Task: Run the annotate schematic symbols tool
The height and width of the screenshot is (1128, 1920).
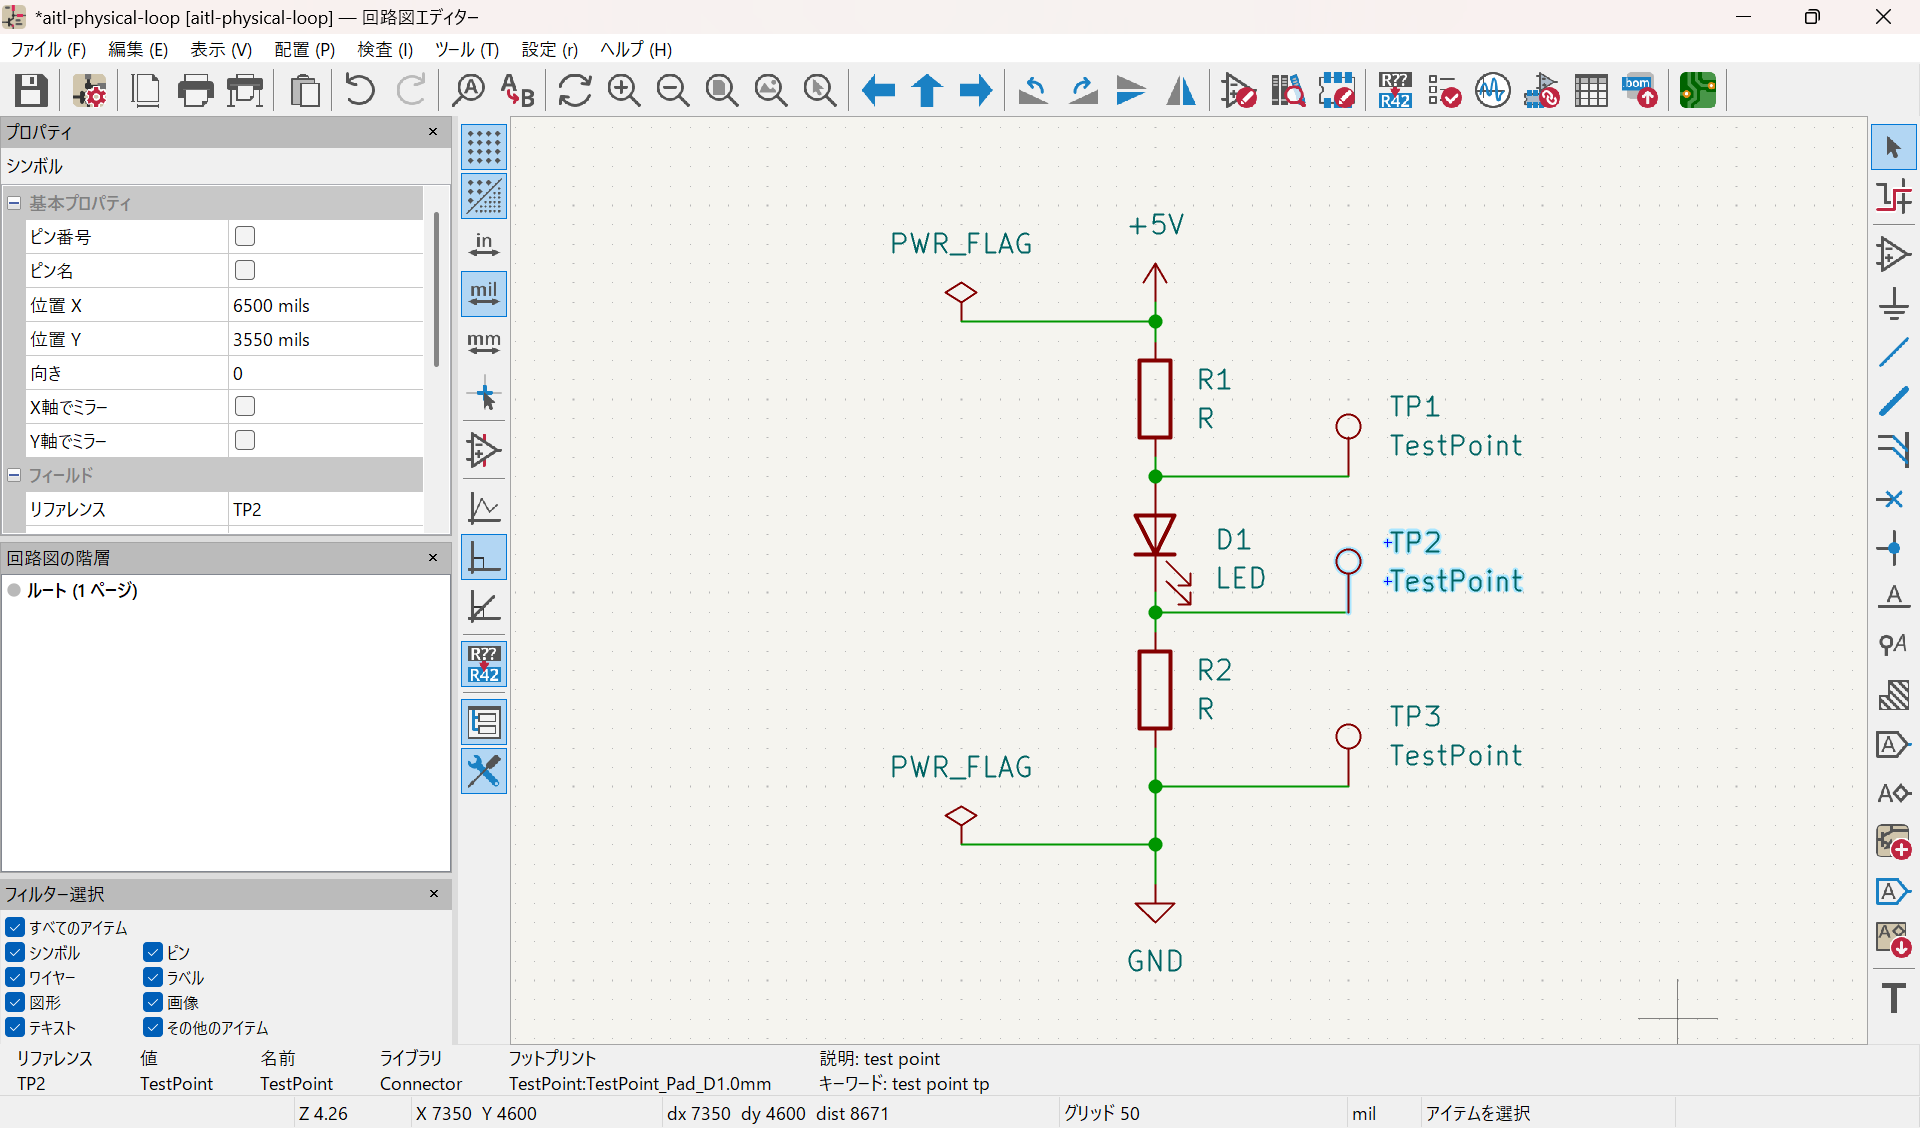Action: pos(1394,91)
